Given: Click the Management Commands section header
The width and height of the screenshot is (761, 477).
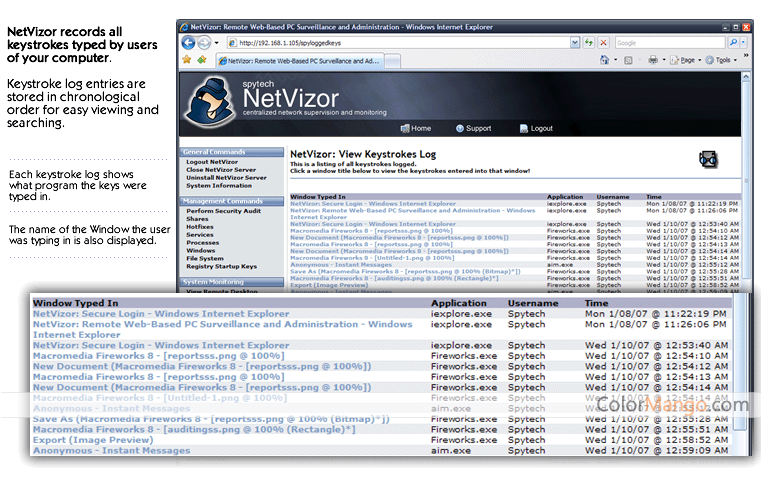Looking at the screenshot, I should click(x=232, y=201).
